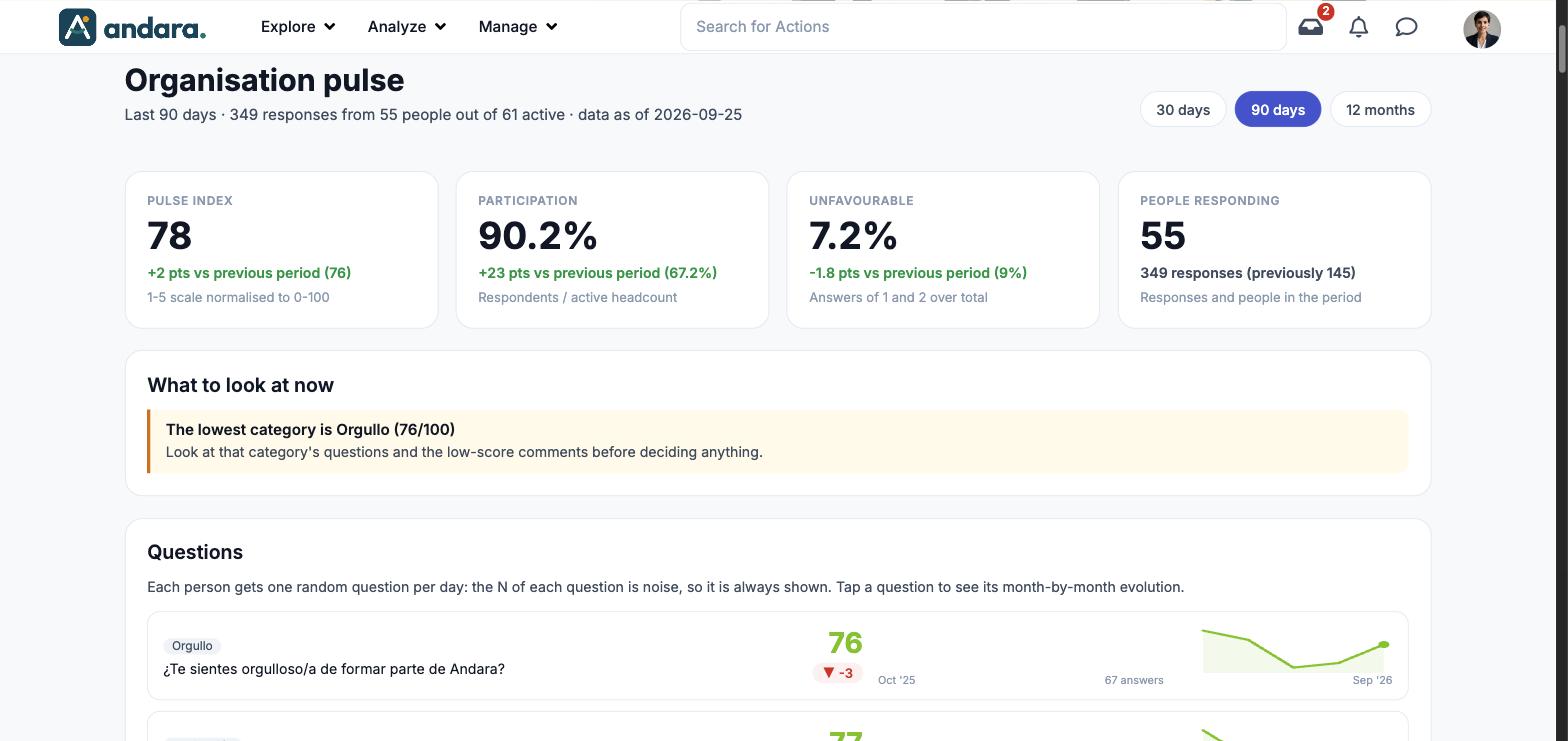Click the Participation 90.2% card
1568x741 pixels.
pos(612,249)
